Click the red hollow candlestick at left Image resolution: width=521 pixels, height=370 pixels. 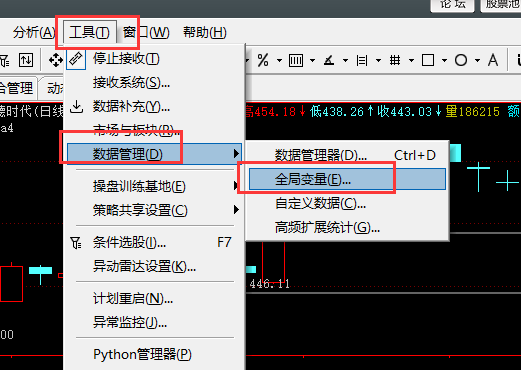pos(12,283)
